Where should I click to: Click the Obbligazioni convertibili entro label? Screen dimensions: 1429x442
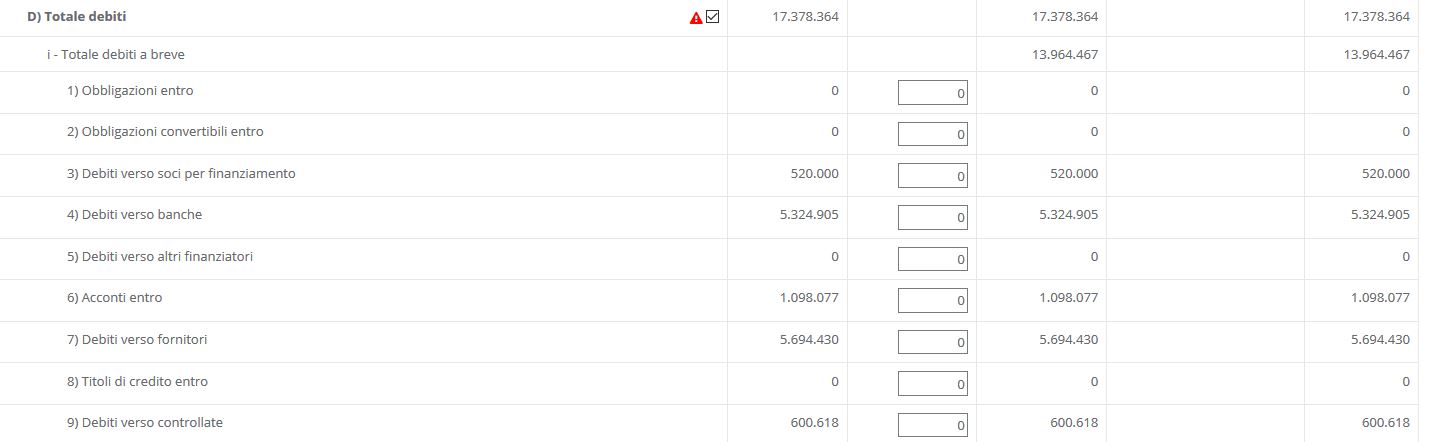click(165, 132)
